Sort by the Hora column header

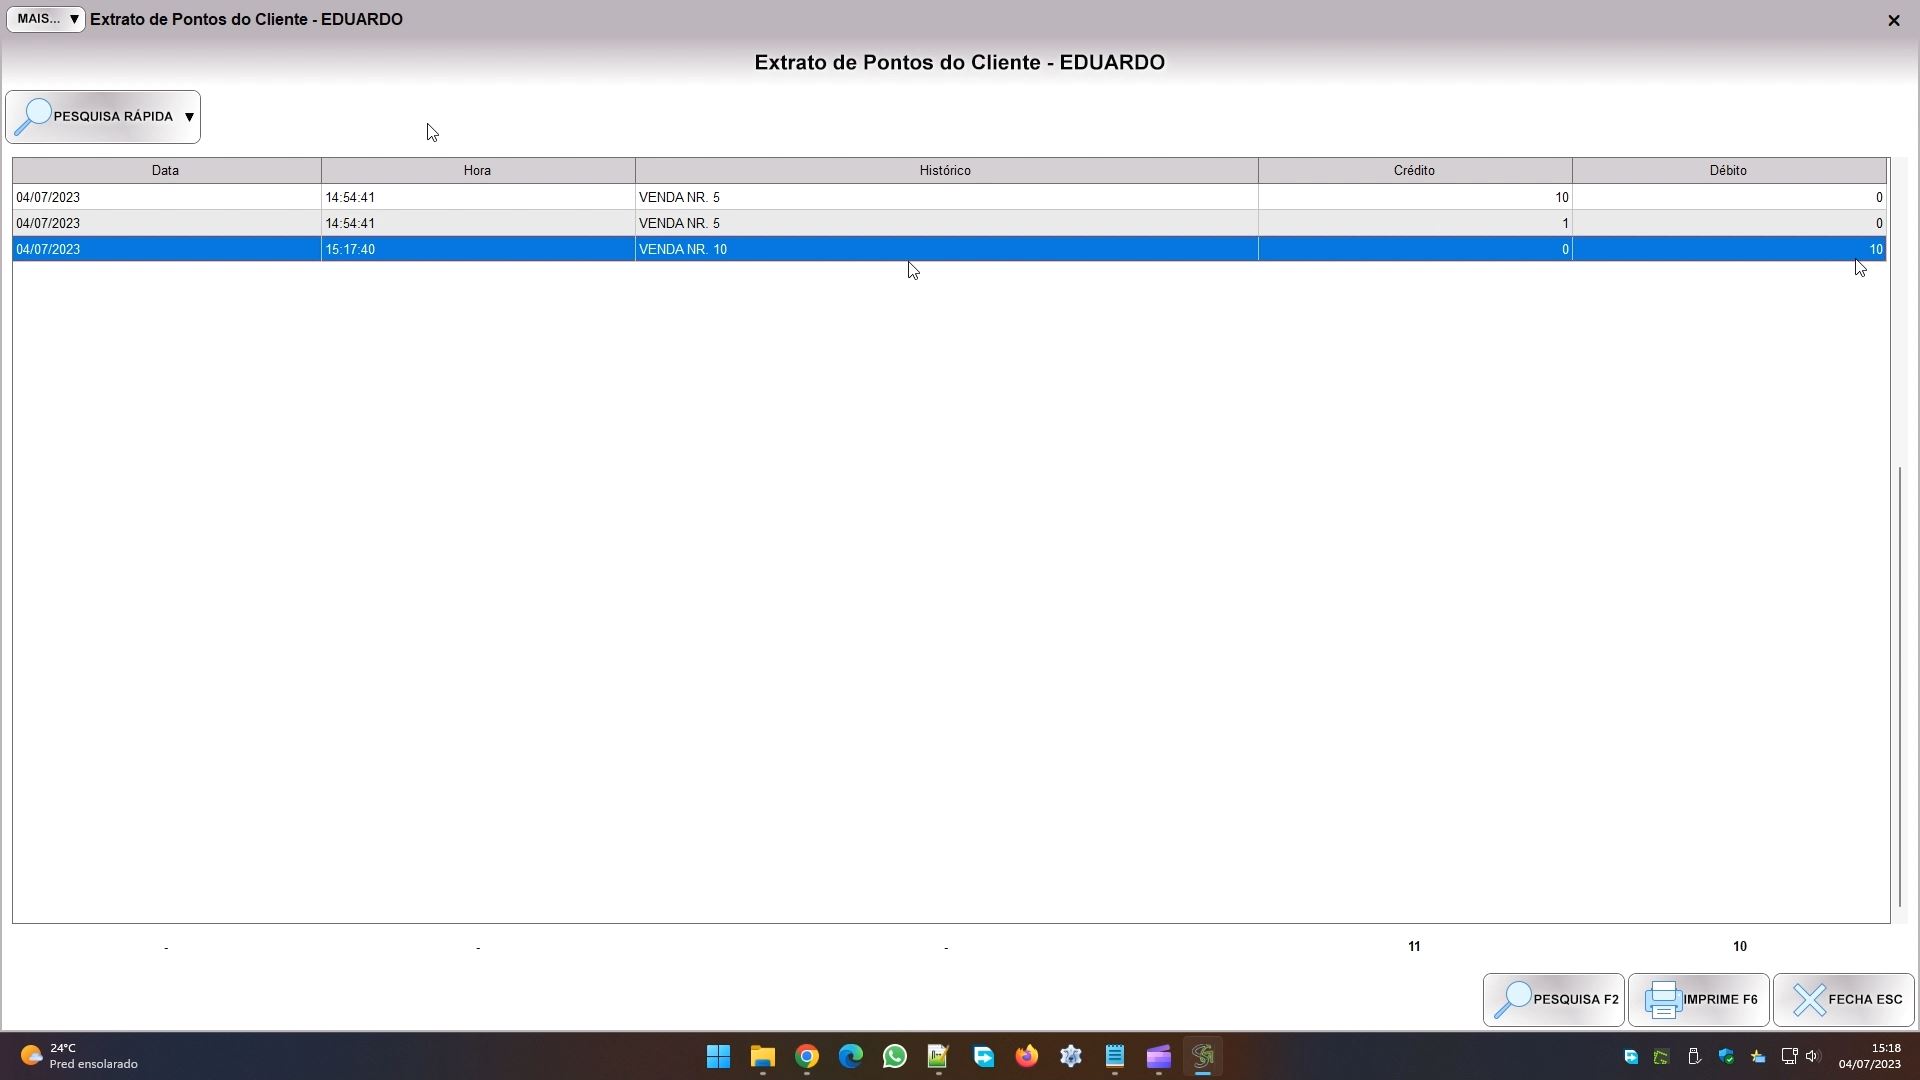point(478,171)
